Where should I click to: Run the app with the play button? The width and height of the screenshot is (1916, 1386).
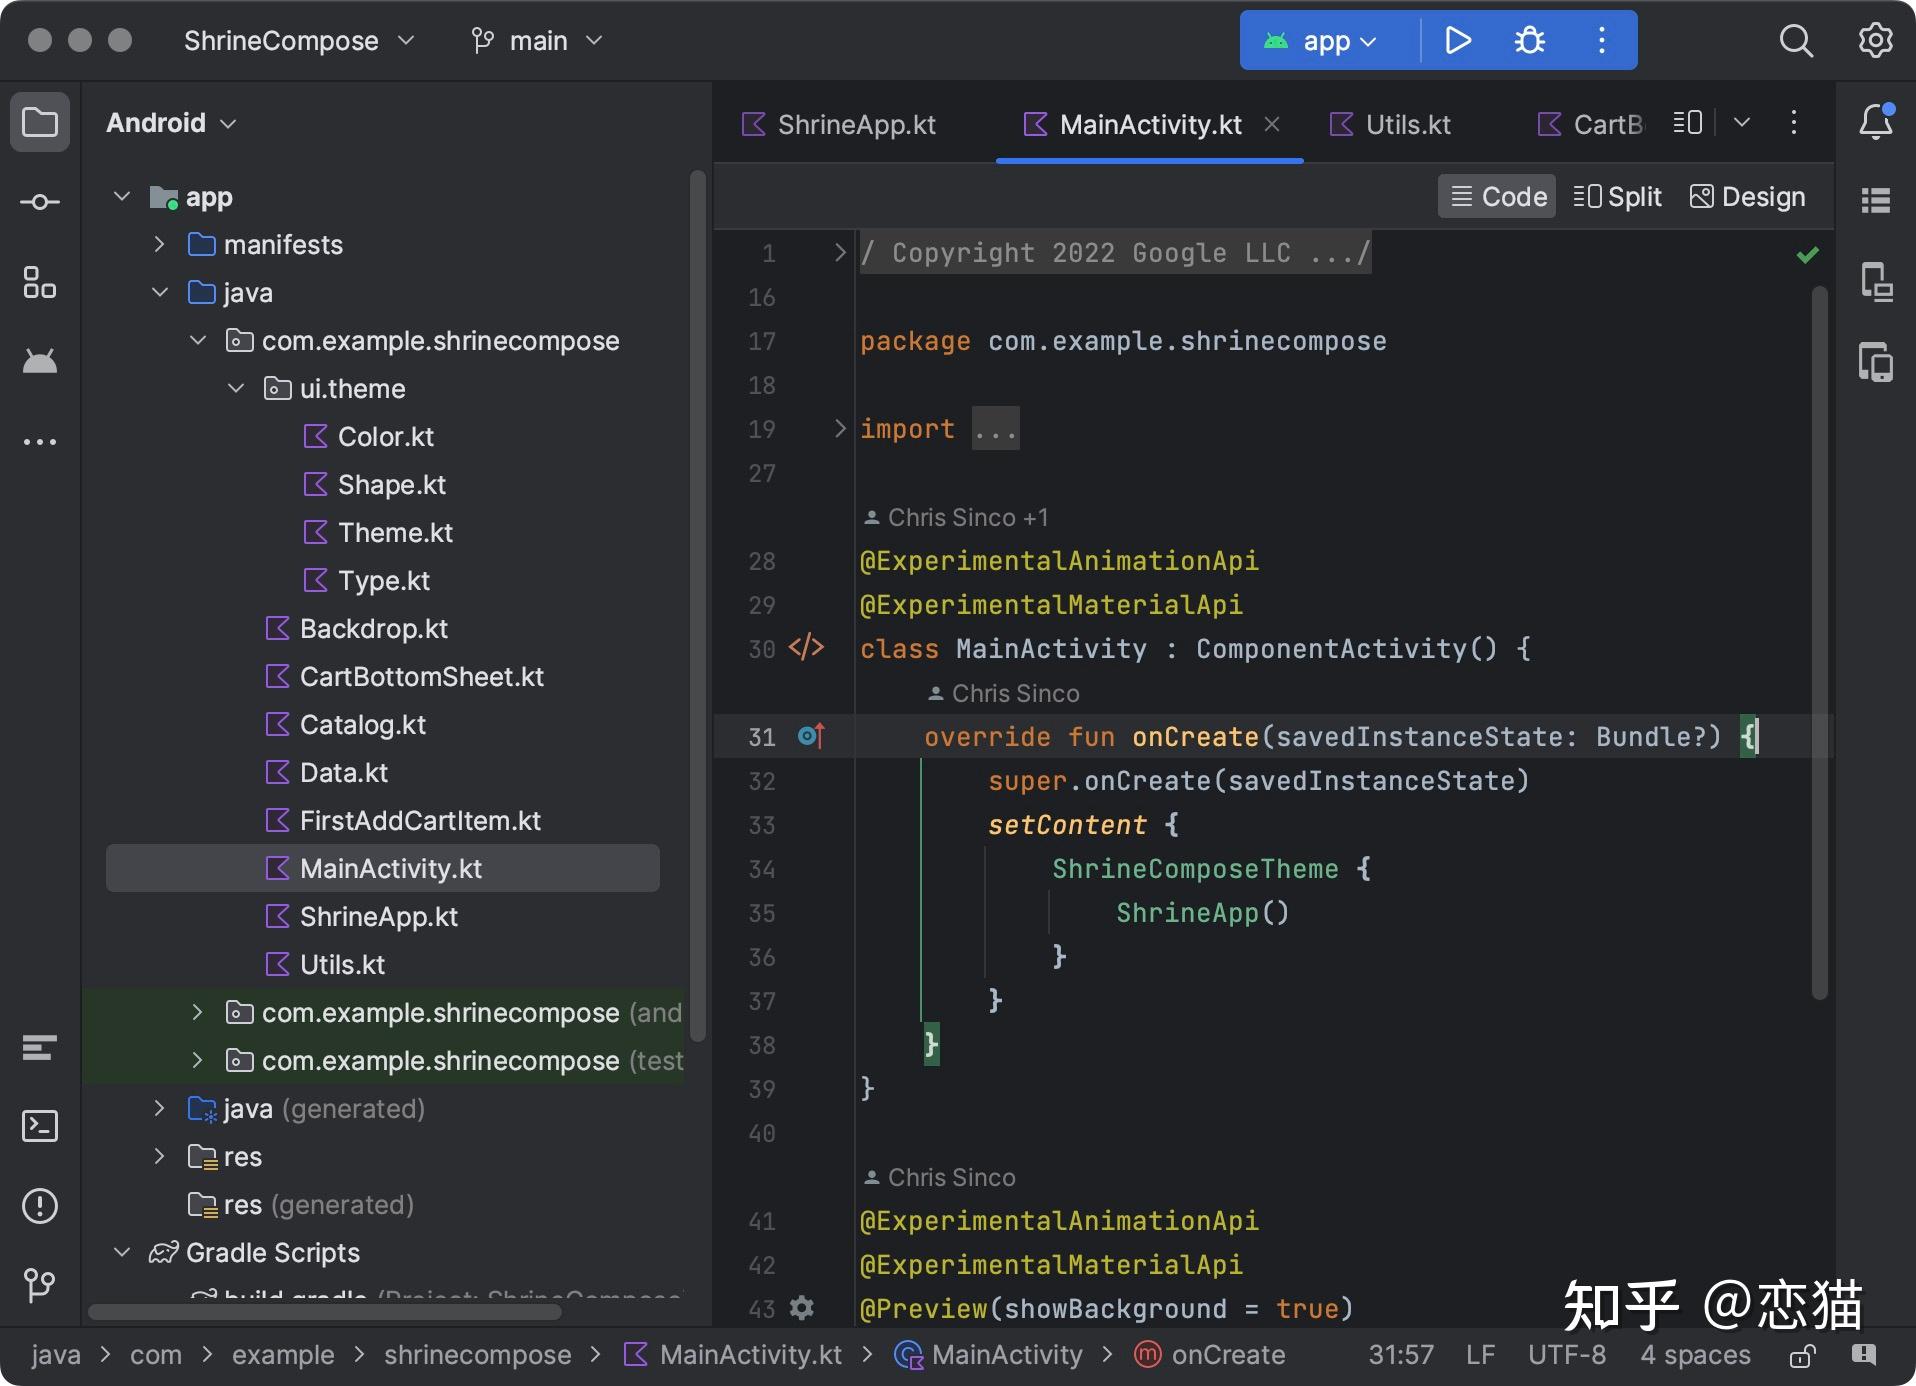pyautogui.click(x=1458, y=40)
